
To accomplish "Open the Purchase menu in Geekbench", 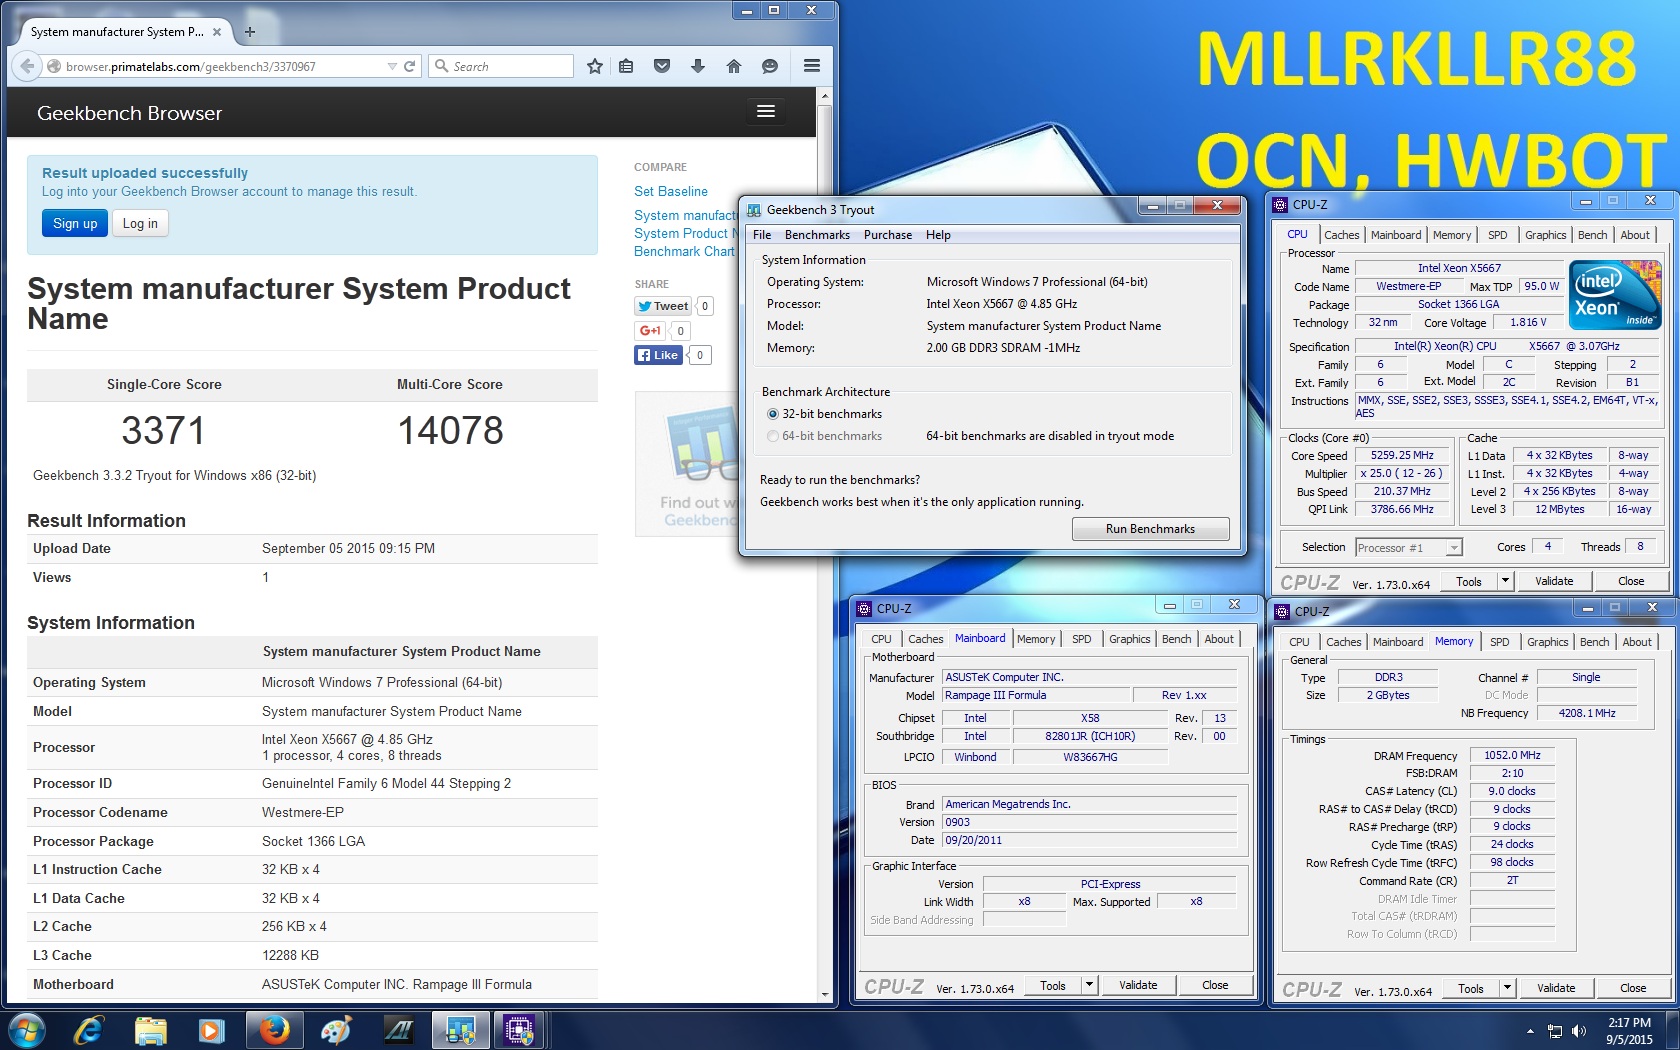I will [x=888, y=235].
